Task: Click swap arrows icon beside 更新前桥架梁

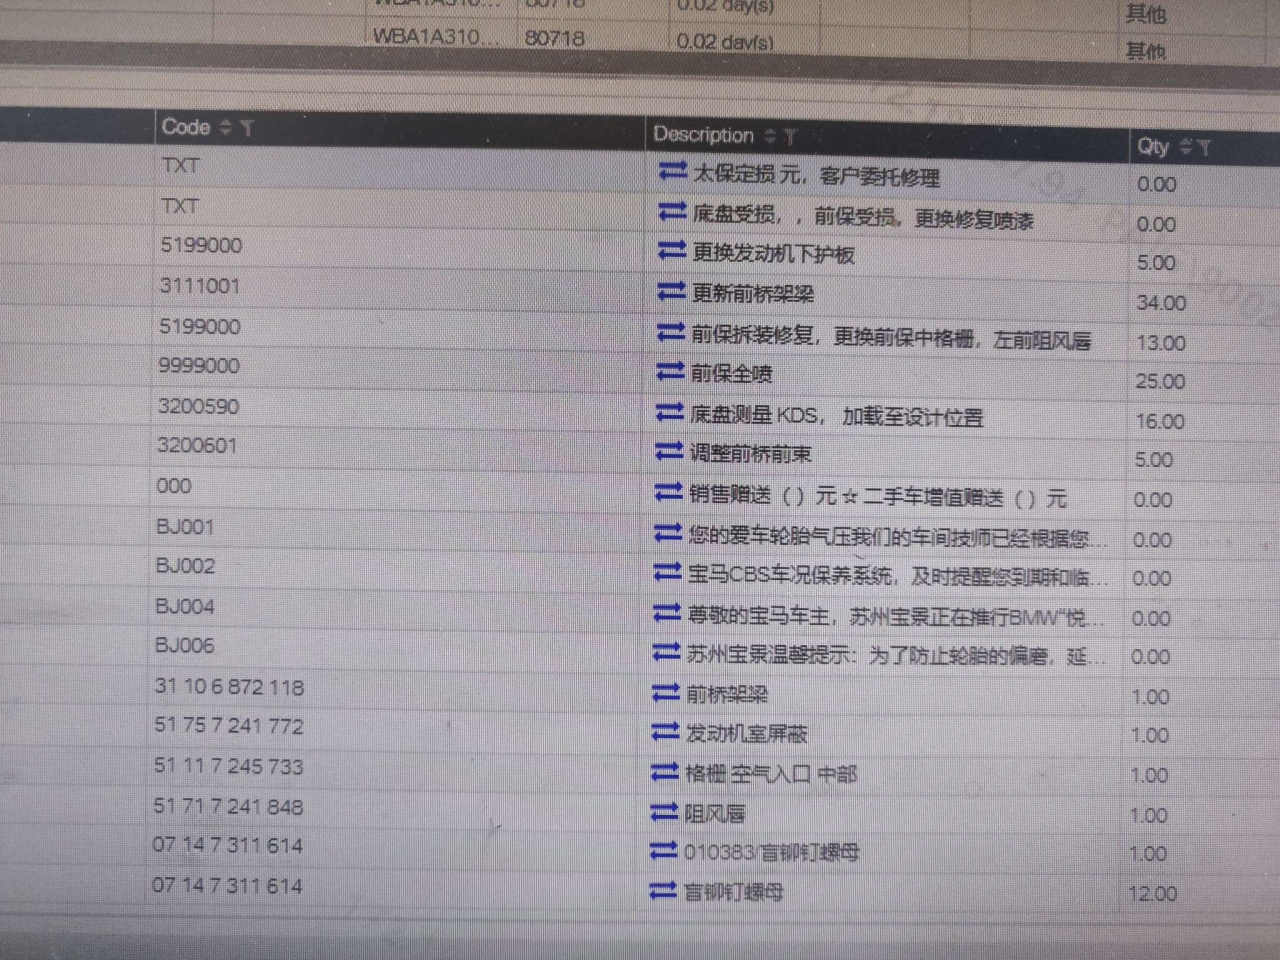Action: 671,291
